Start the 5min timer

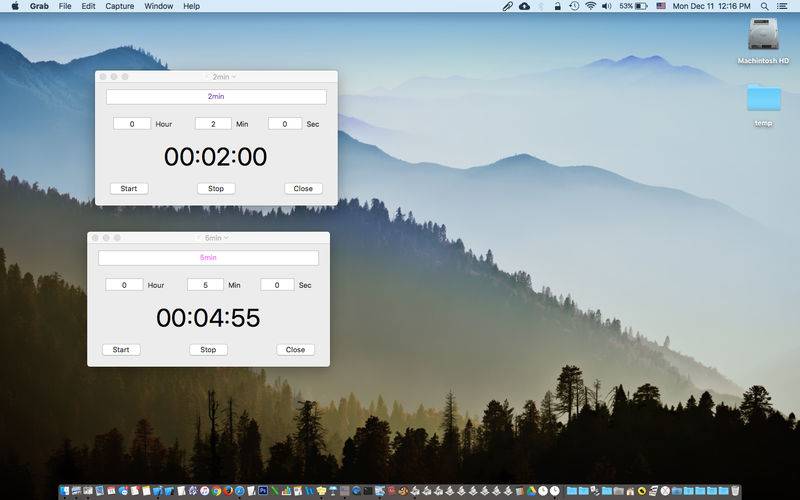121,350
